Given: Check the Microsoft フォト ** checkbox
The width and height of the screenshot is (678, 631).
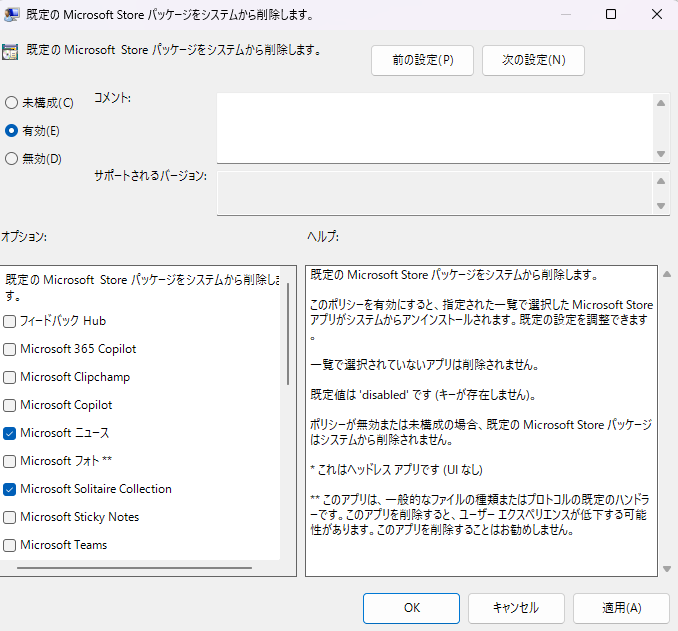Looking at the screenshot, I should (x=10, y=461).
